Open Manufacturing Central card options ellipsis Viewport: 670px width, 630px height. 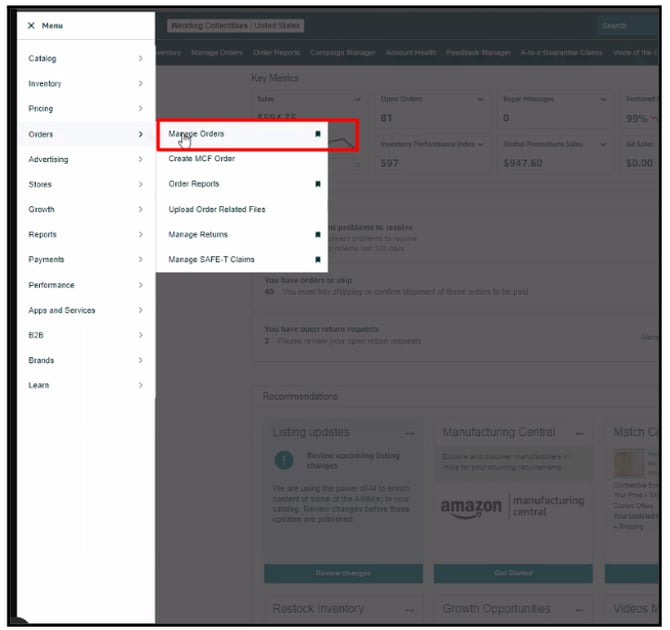(580, 433)
